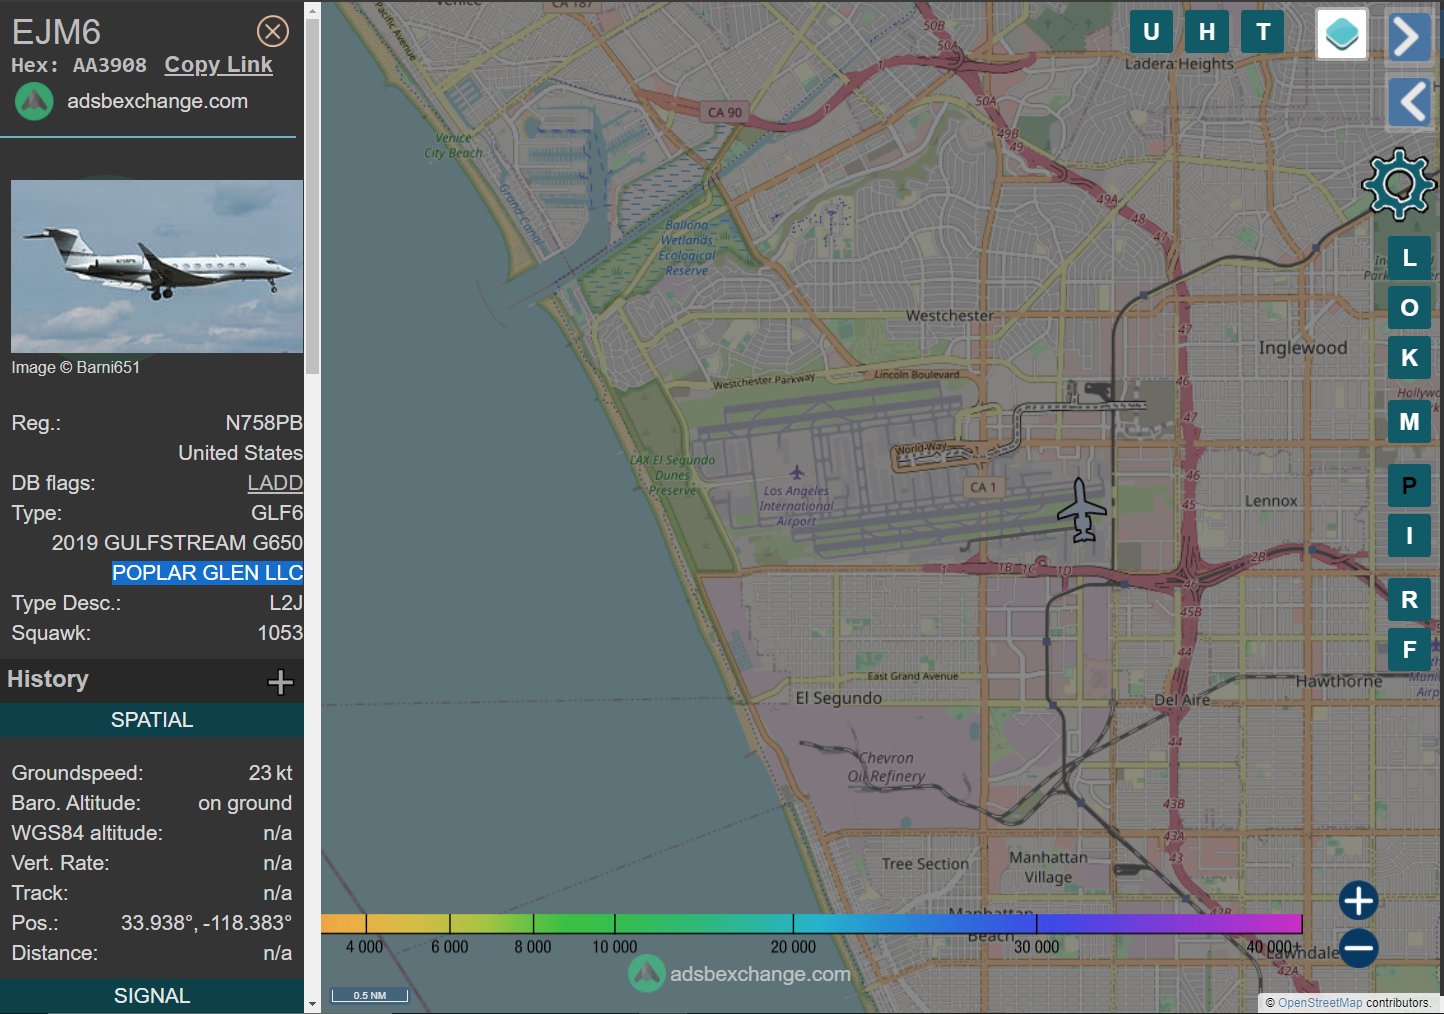Click the N758PB registration value
This screenshot has width=1444, height=1014.
point(264,423)
